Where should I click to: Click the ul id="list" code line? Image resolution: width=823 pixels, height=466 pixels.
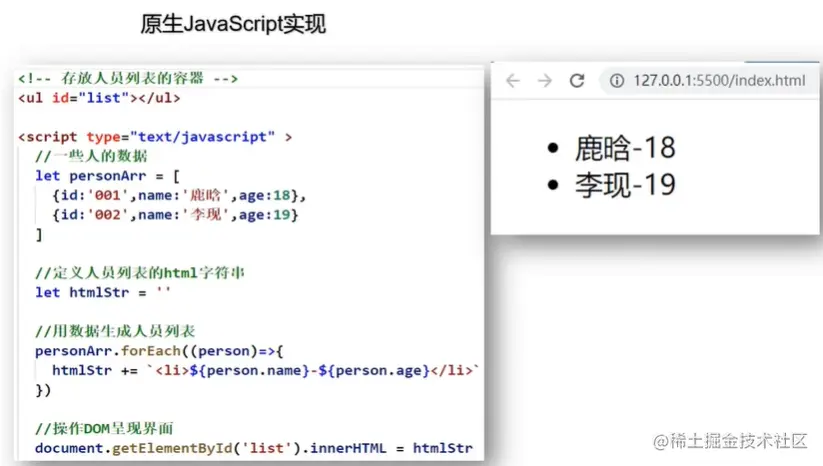tap(99, 98)
